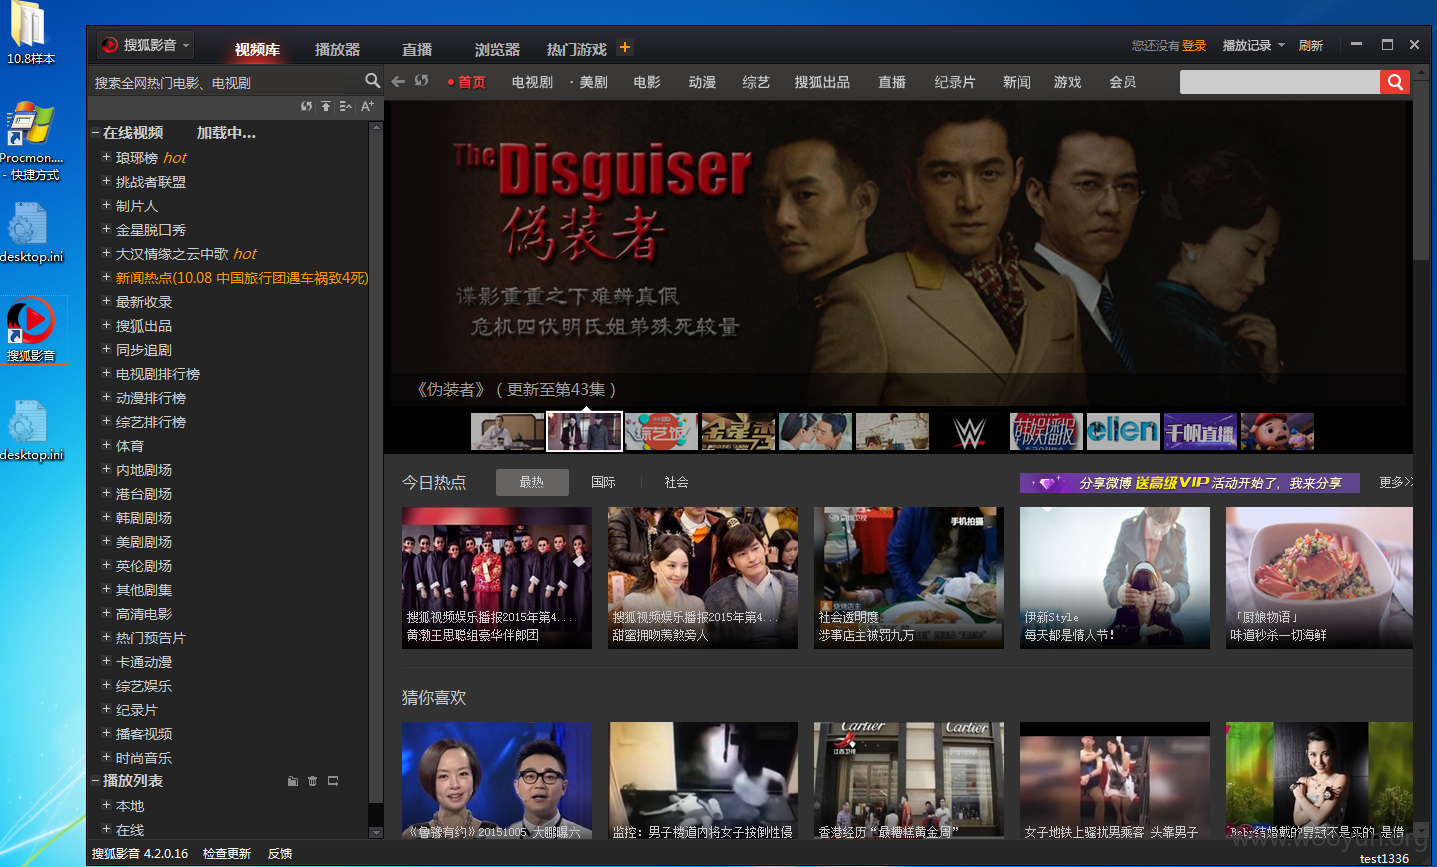
Task: Switch to the 视频库 tab
Action: point(257,49)
